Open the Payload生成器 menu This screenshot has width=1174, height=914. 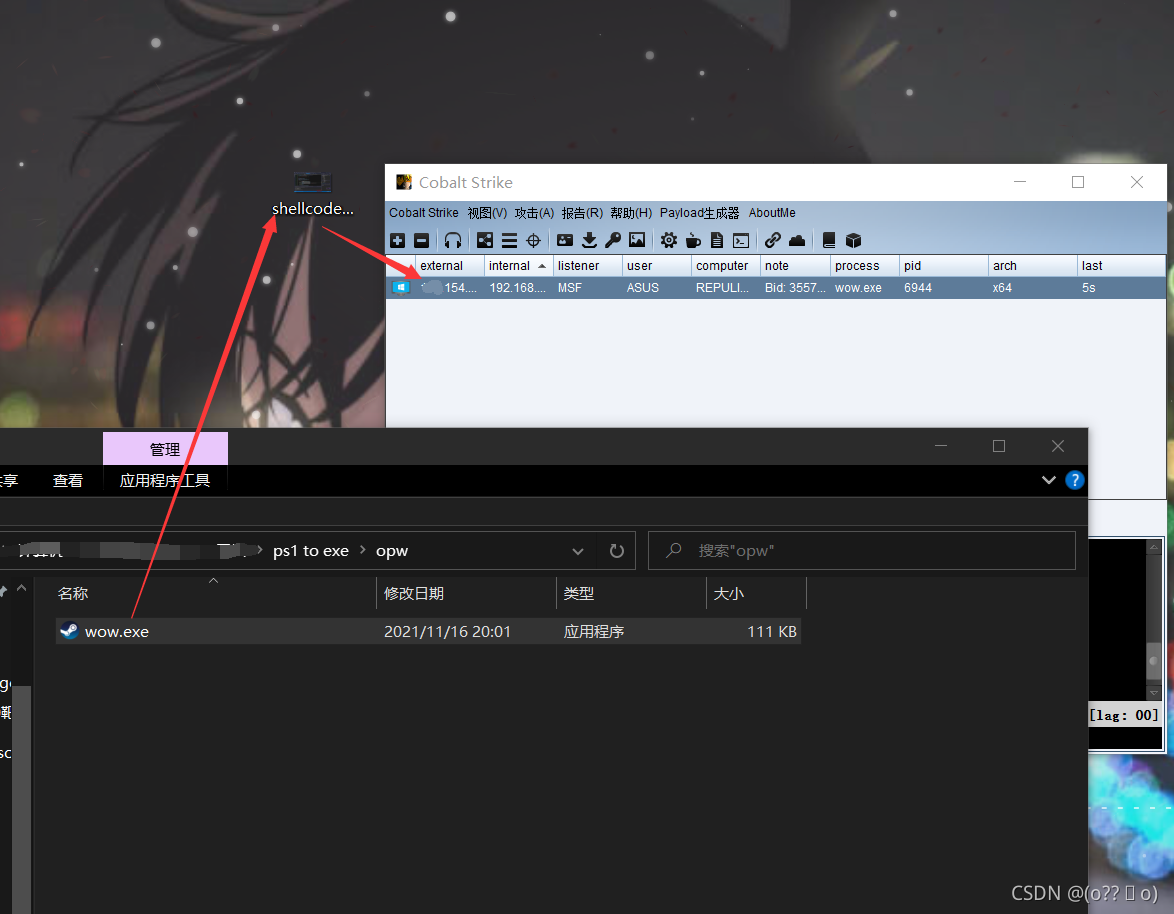click(699, 213)
